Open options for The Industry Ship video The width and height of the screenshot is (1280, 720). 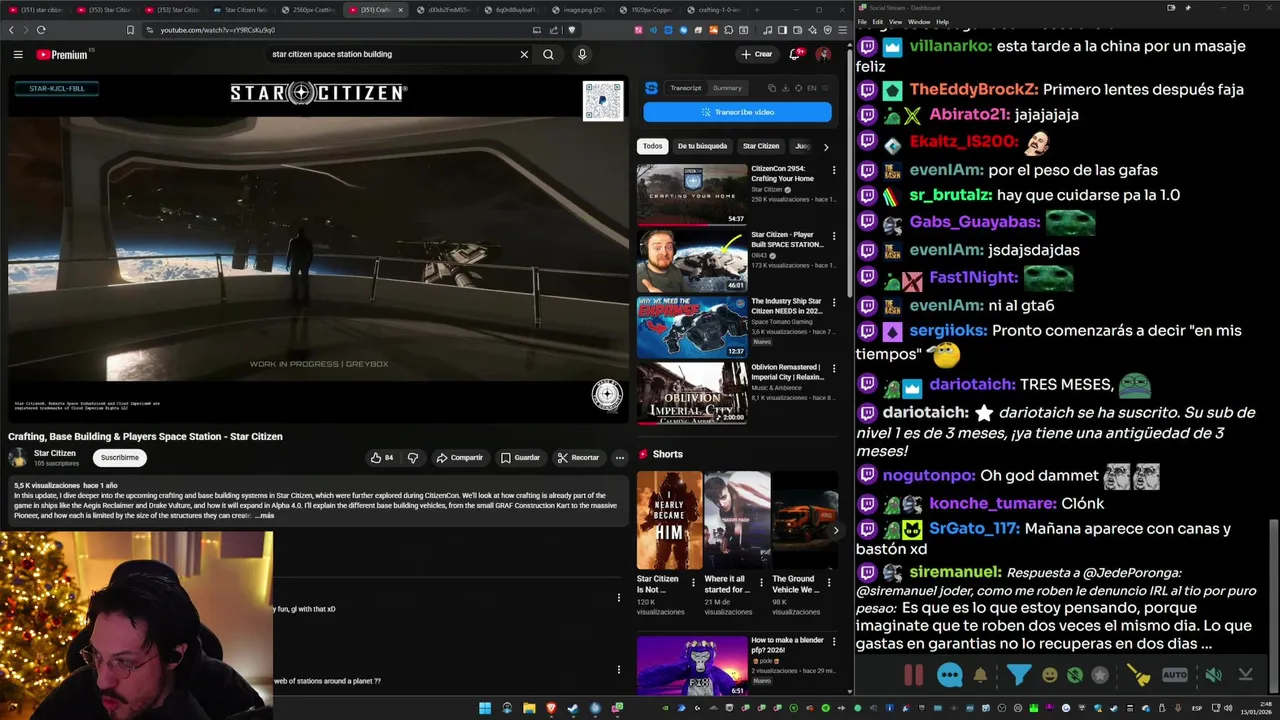point(834,302)
